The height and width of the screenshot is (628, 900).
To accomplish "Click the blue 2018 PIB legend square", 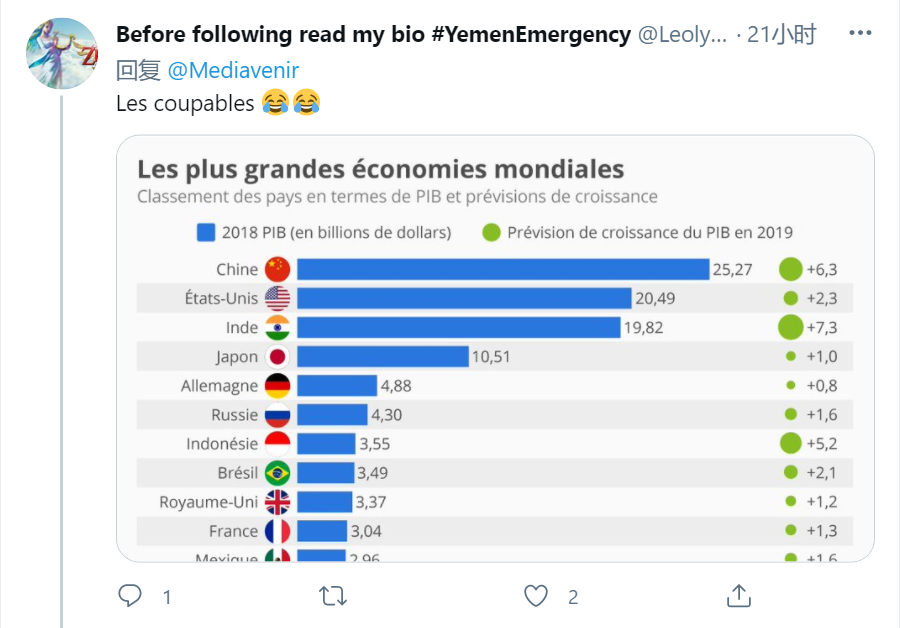I will click(x=206, y=233).
